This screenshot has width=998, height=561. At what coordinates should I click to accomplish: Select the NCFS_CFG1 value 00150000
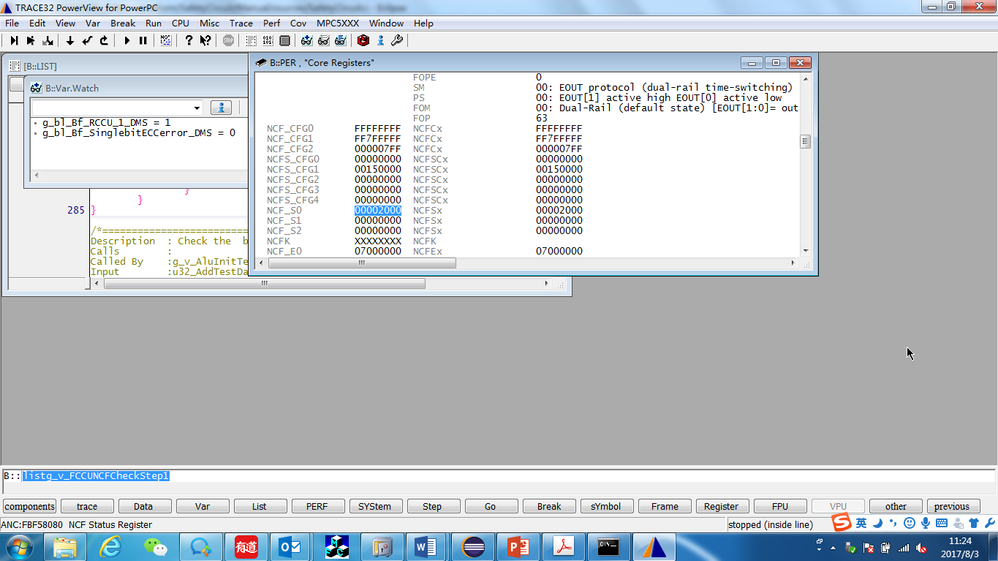click(377, 169)
